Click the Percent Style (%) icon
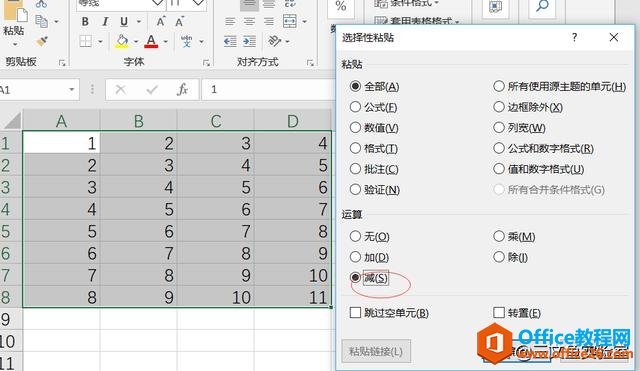 341,6
